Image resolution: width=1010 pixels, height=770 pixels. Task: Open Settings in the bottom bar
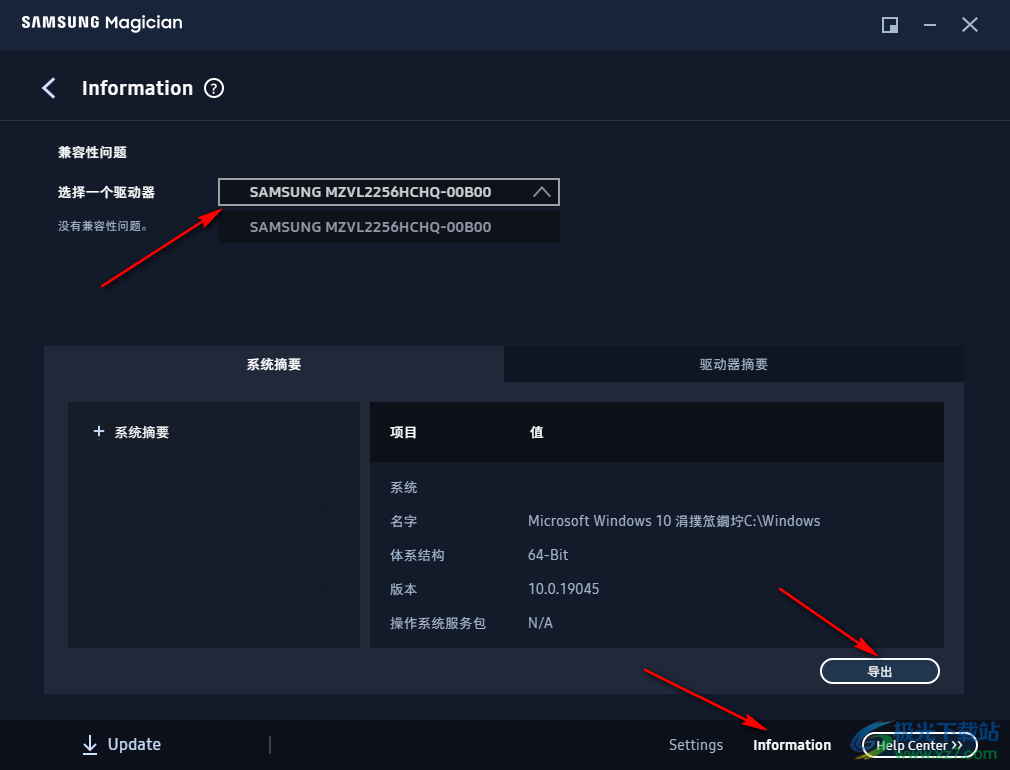696,745
